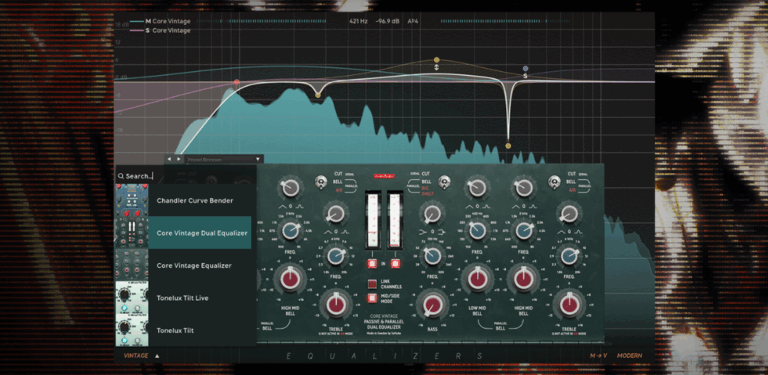Toggle the Mid/Side Mode button
The height and width of the screenshot is (375, 768).
point(372,298)
